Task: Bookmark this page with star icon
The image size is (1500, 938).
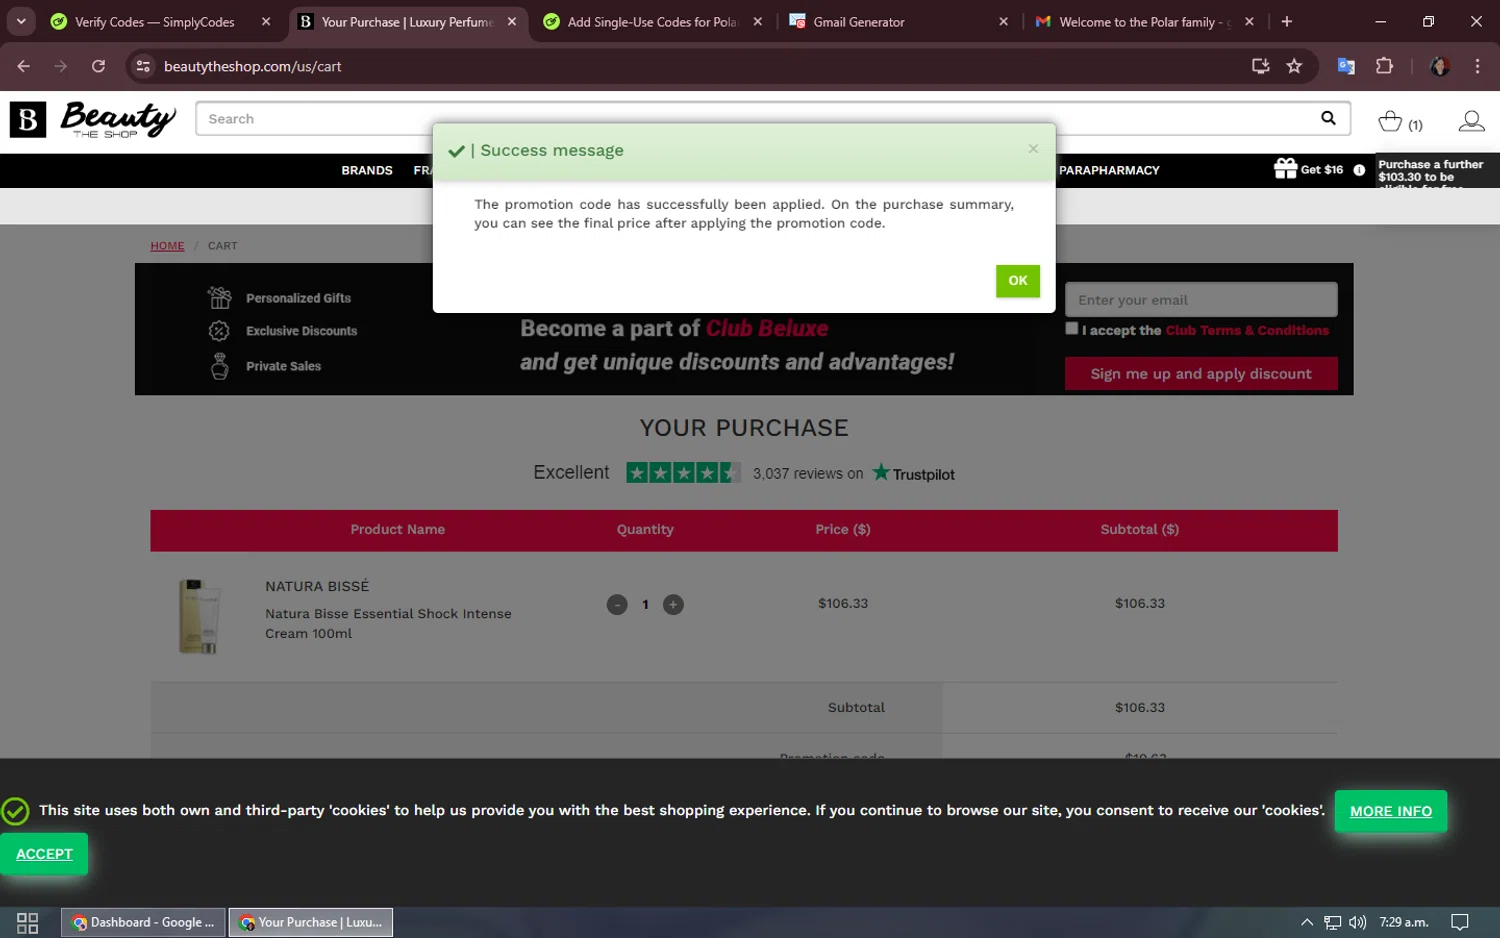Action: (x=1294, y=66)
